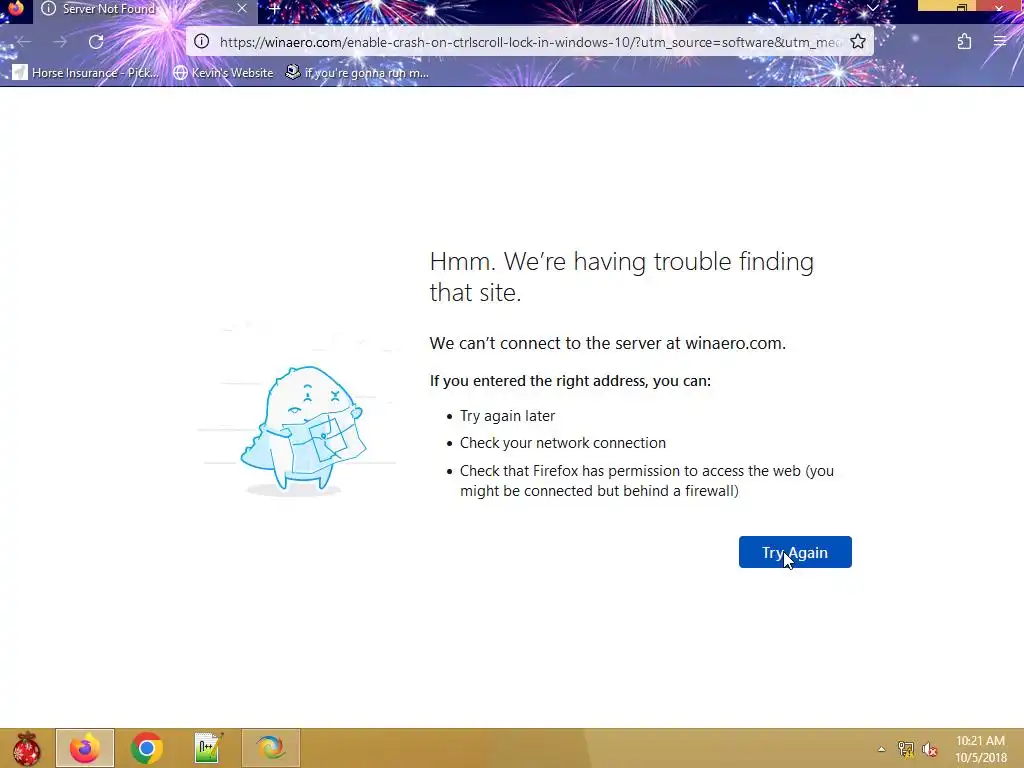
Task: Open Kevin's Website bookmark
Action: point(223,72)
